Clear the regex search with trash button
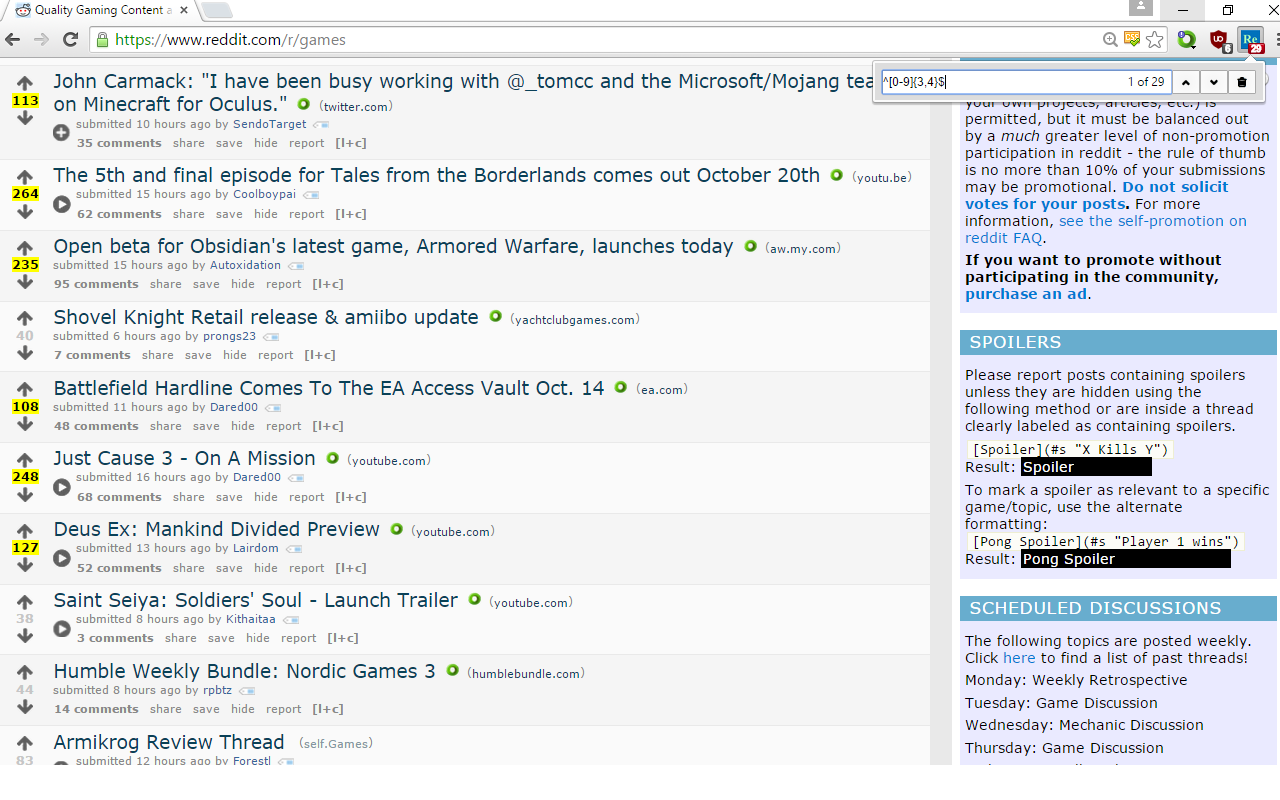This screenshot has height=800, width=1280. coord(1242,82)
